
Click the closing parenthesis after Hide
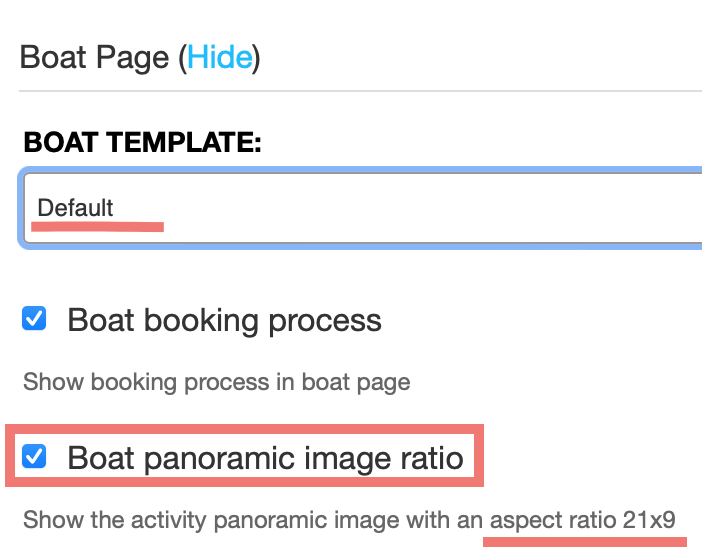tap(257, 58)
